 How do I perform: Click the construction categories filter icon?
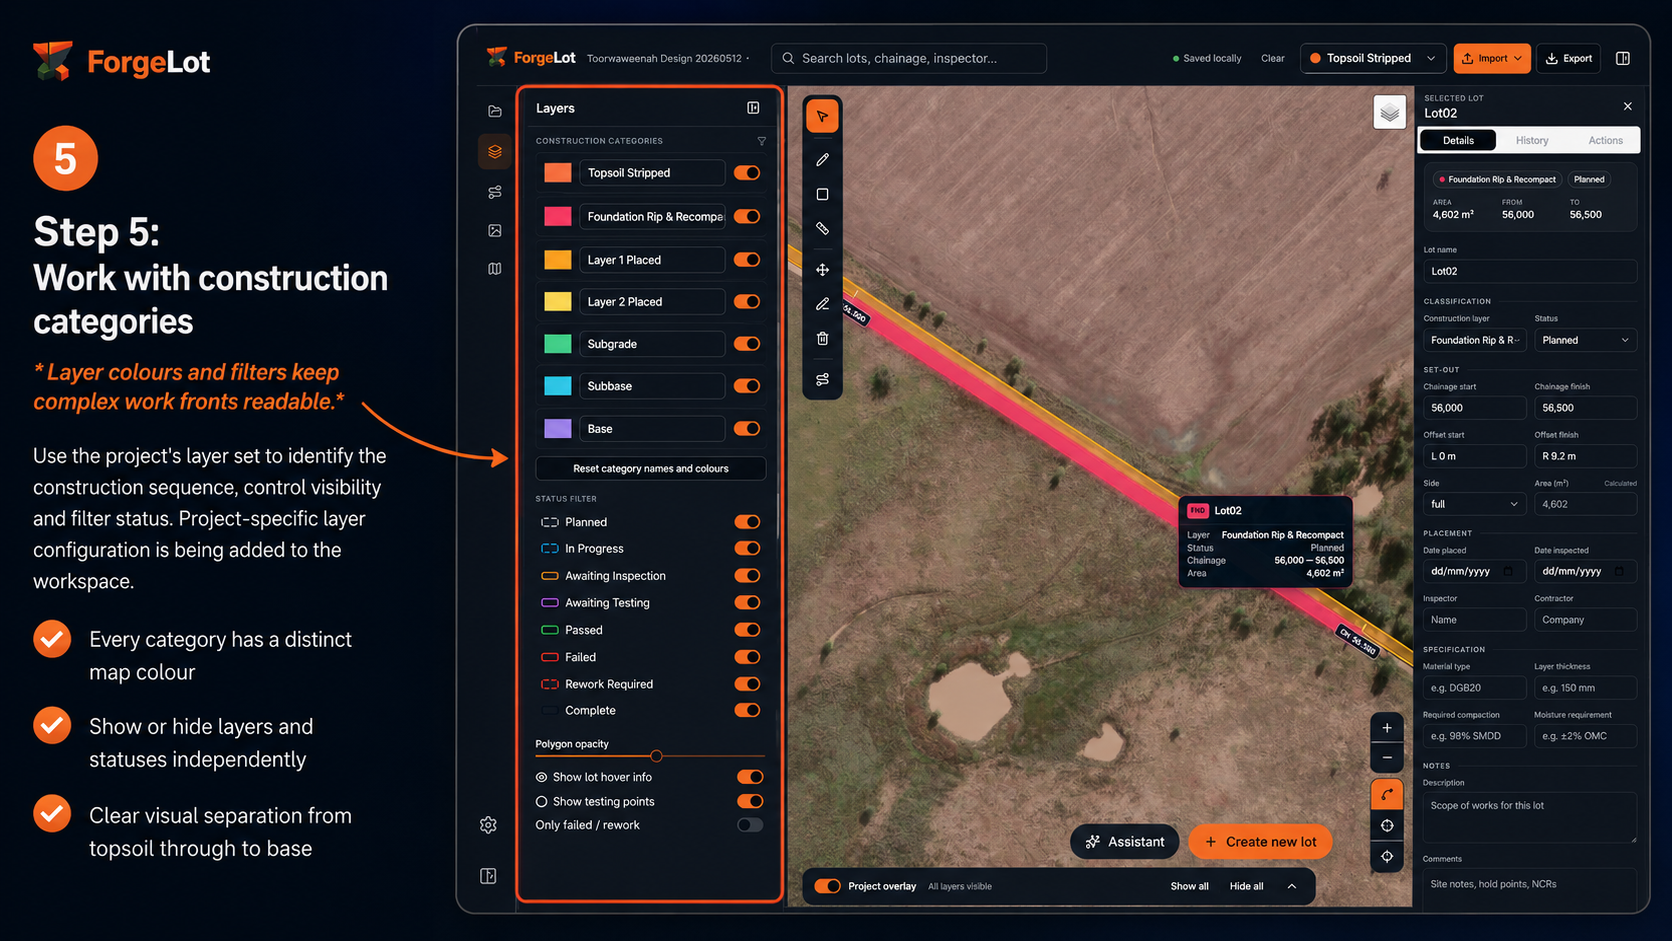761,141
